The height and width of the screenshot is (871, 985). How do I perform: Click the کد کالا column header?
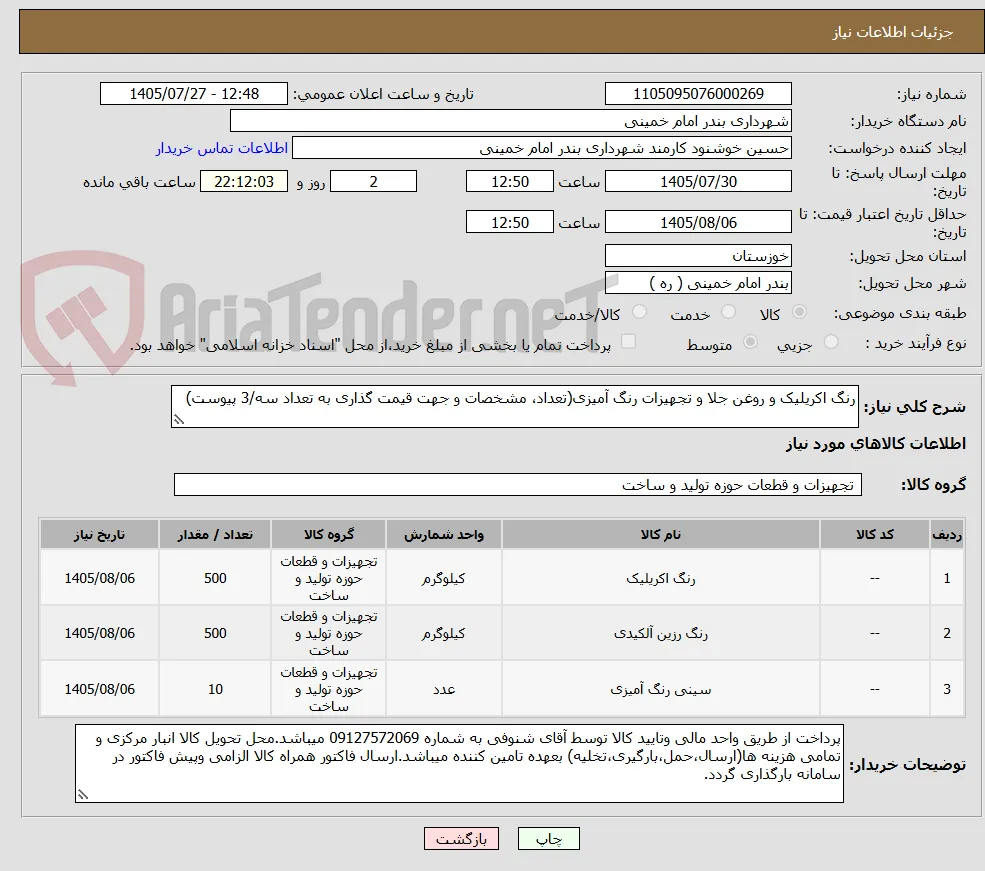(874, 534)
